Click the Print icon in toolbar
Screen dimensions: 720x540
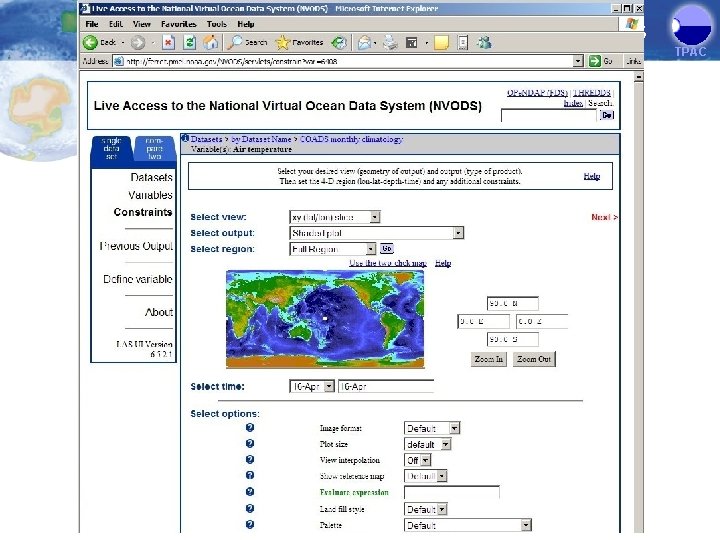click(x=390, y=43)
